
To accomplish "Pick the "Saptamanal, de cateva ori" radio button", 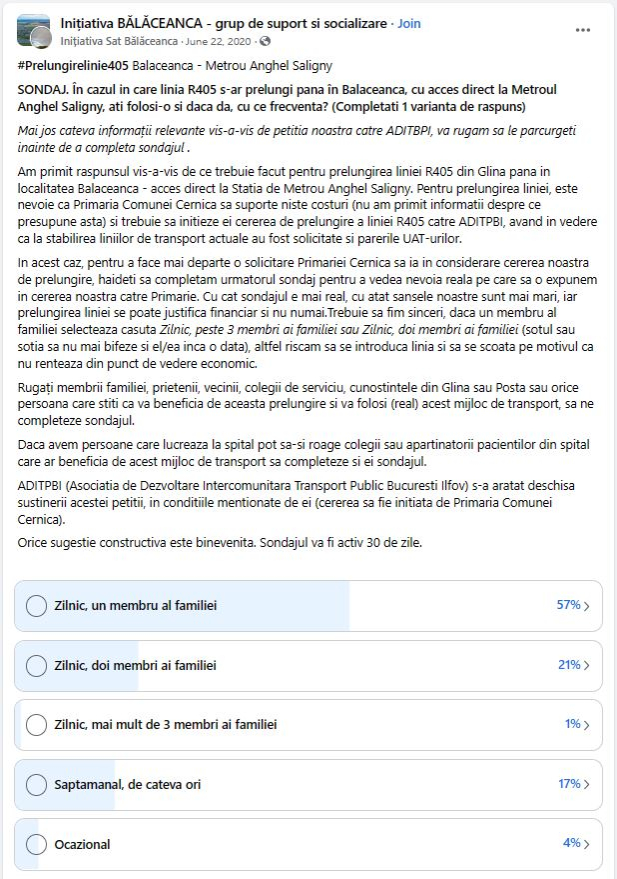I will 36,784.
